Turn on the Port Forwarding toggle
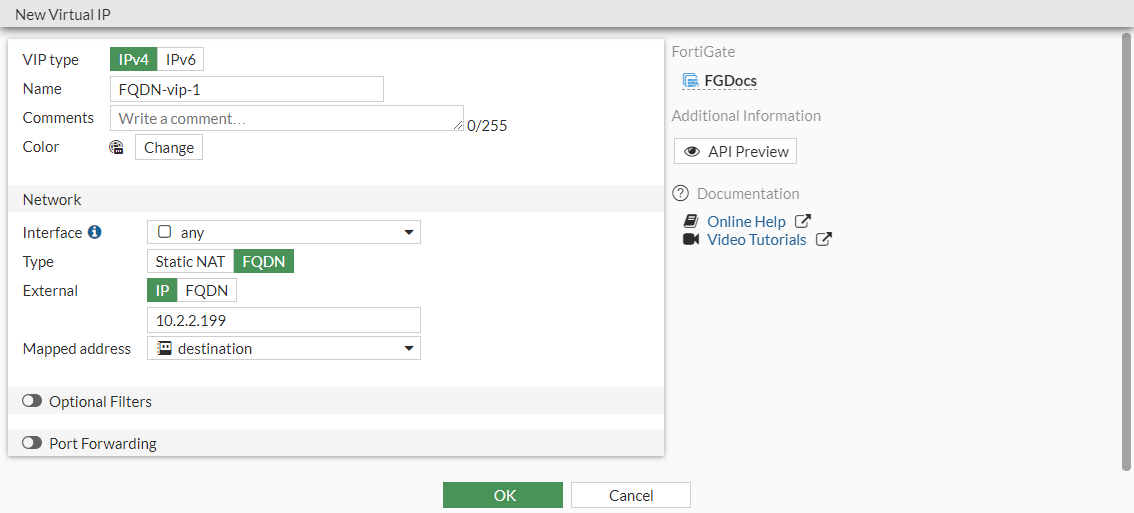Viewport: 1134px width, 513px height. tap(32, 443)
